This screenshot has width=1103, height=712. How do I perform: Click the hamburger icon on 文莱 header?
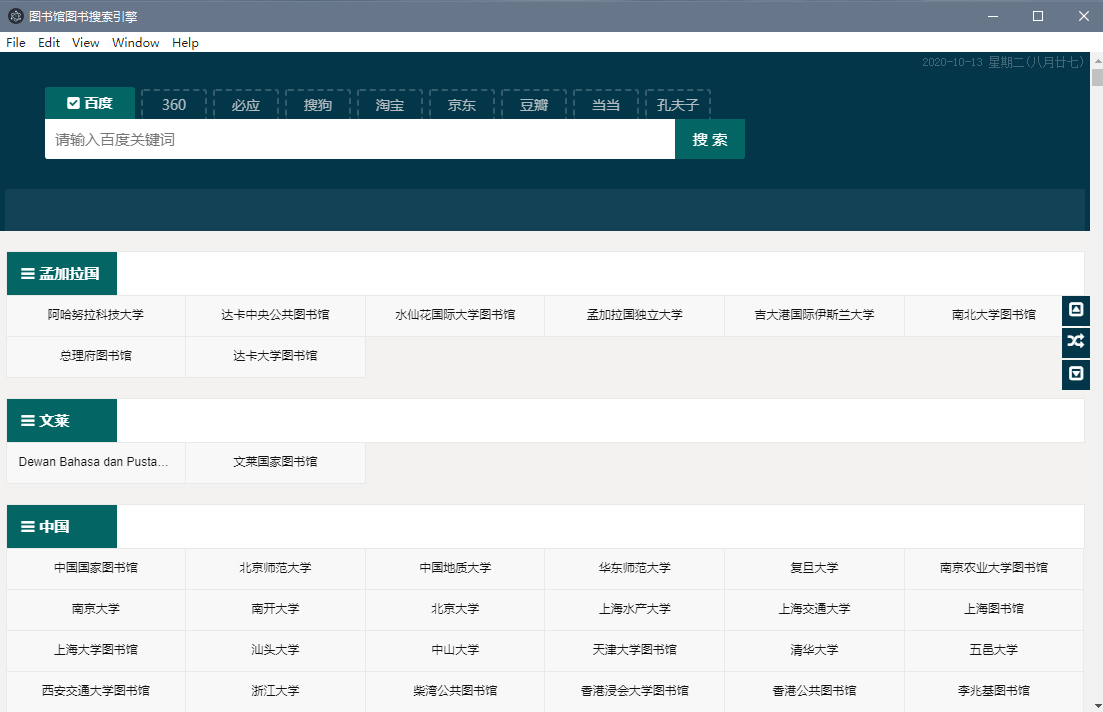27,420
